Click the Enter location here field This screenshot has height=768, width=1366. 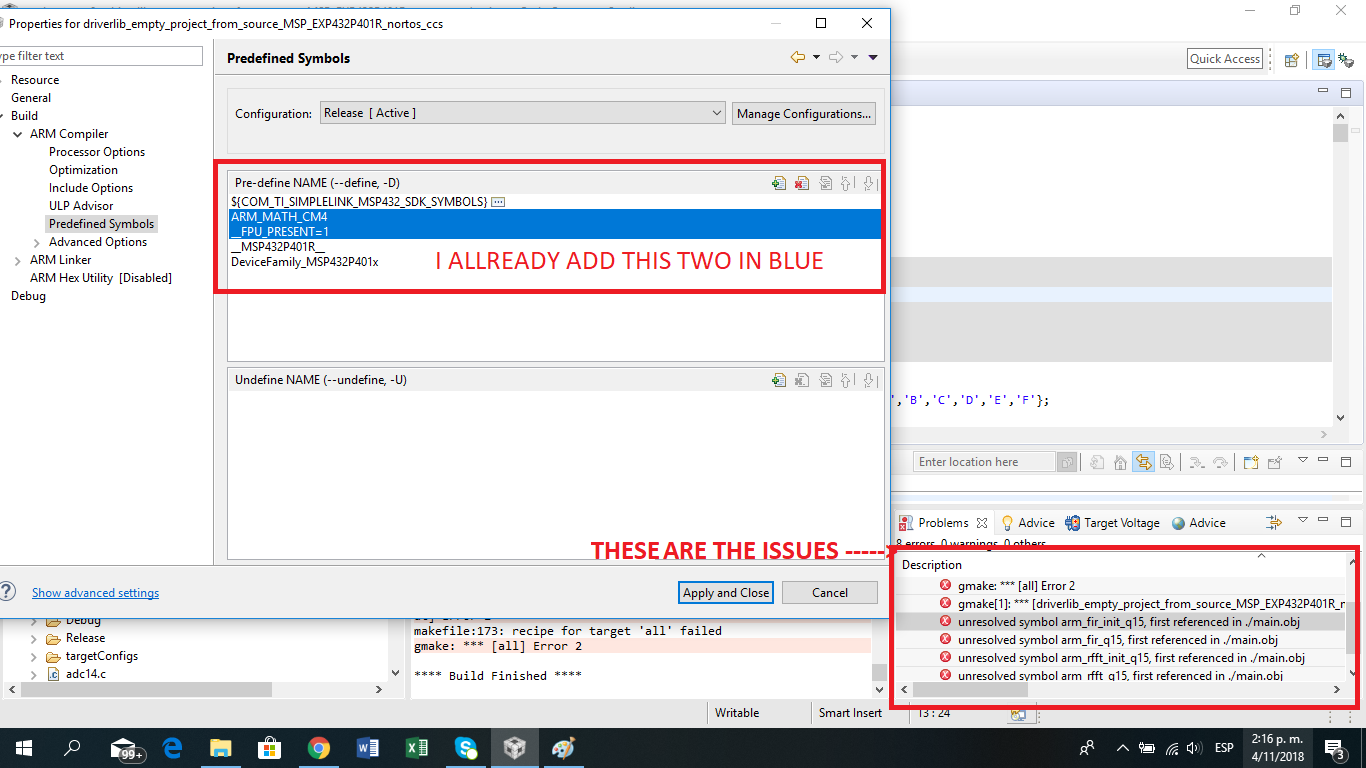(985, 462)
